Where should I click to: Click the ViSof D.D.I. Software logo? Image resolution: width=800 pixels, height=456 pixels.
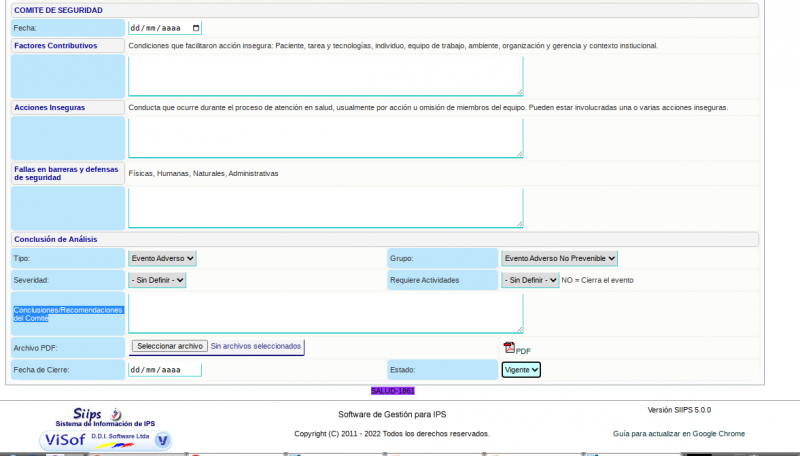coord(106,440)
